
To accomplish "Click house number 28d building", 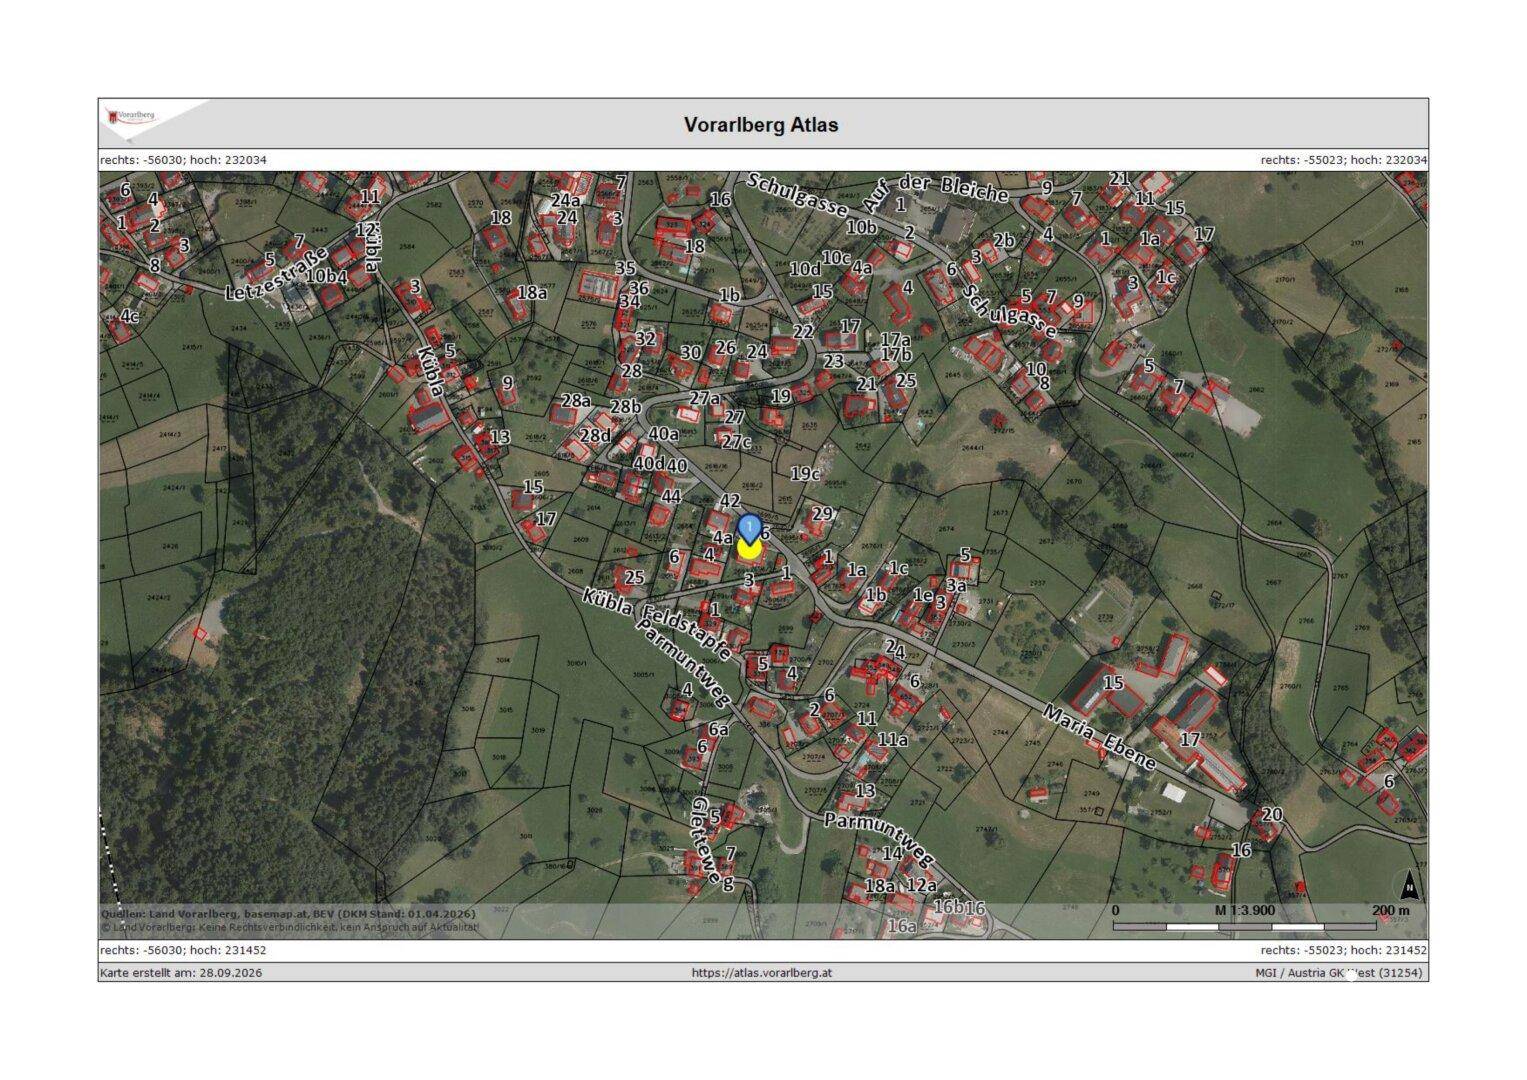I will pos(595,435).
